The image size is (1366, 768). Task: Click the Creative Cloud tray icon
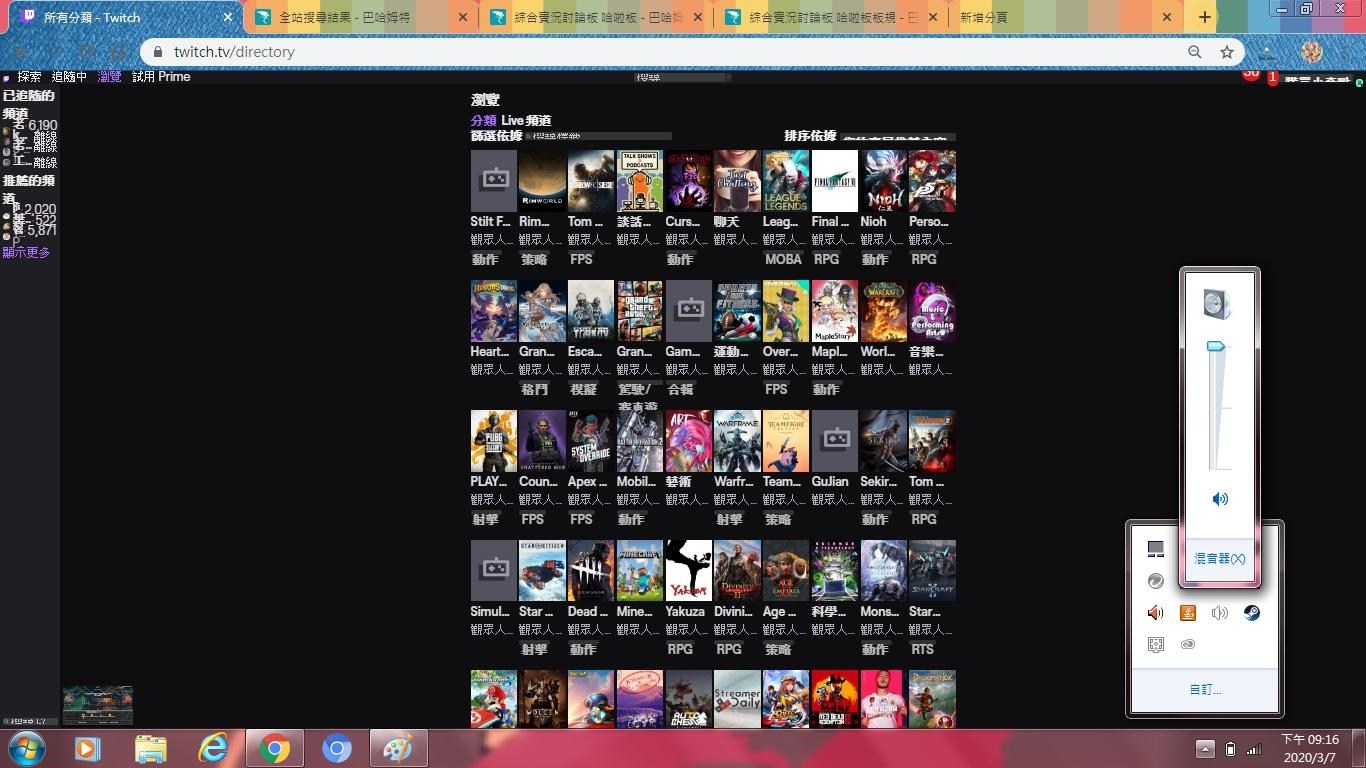click(1188, 645)
